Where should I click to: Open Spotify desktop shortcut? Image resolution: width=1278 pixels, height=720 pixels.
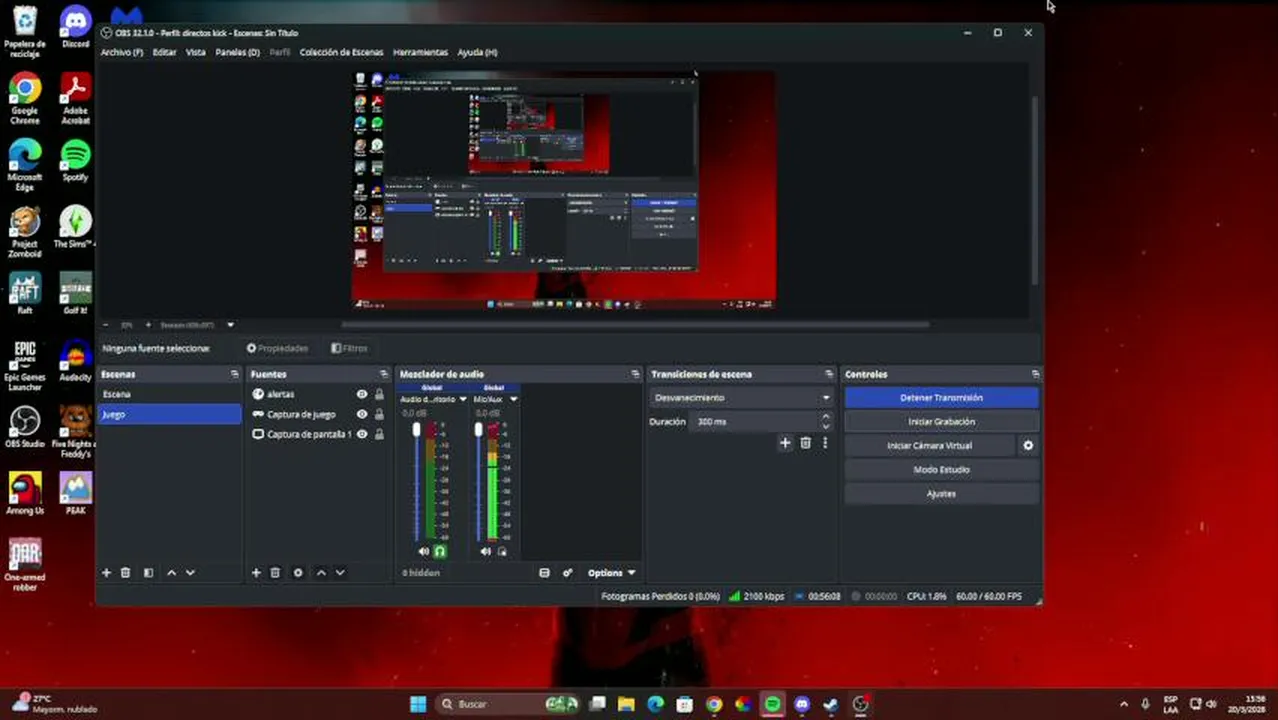(75, 161)
